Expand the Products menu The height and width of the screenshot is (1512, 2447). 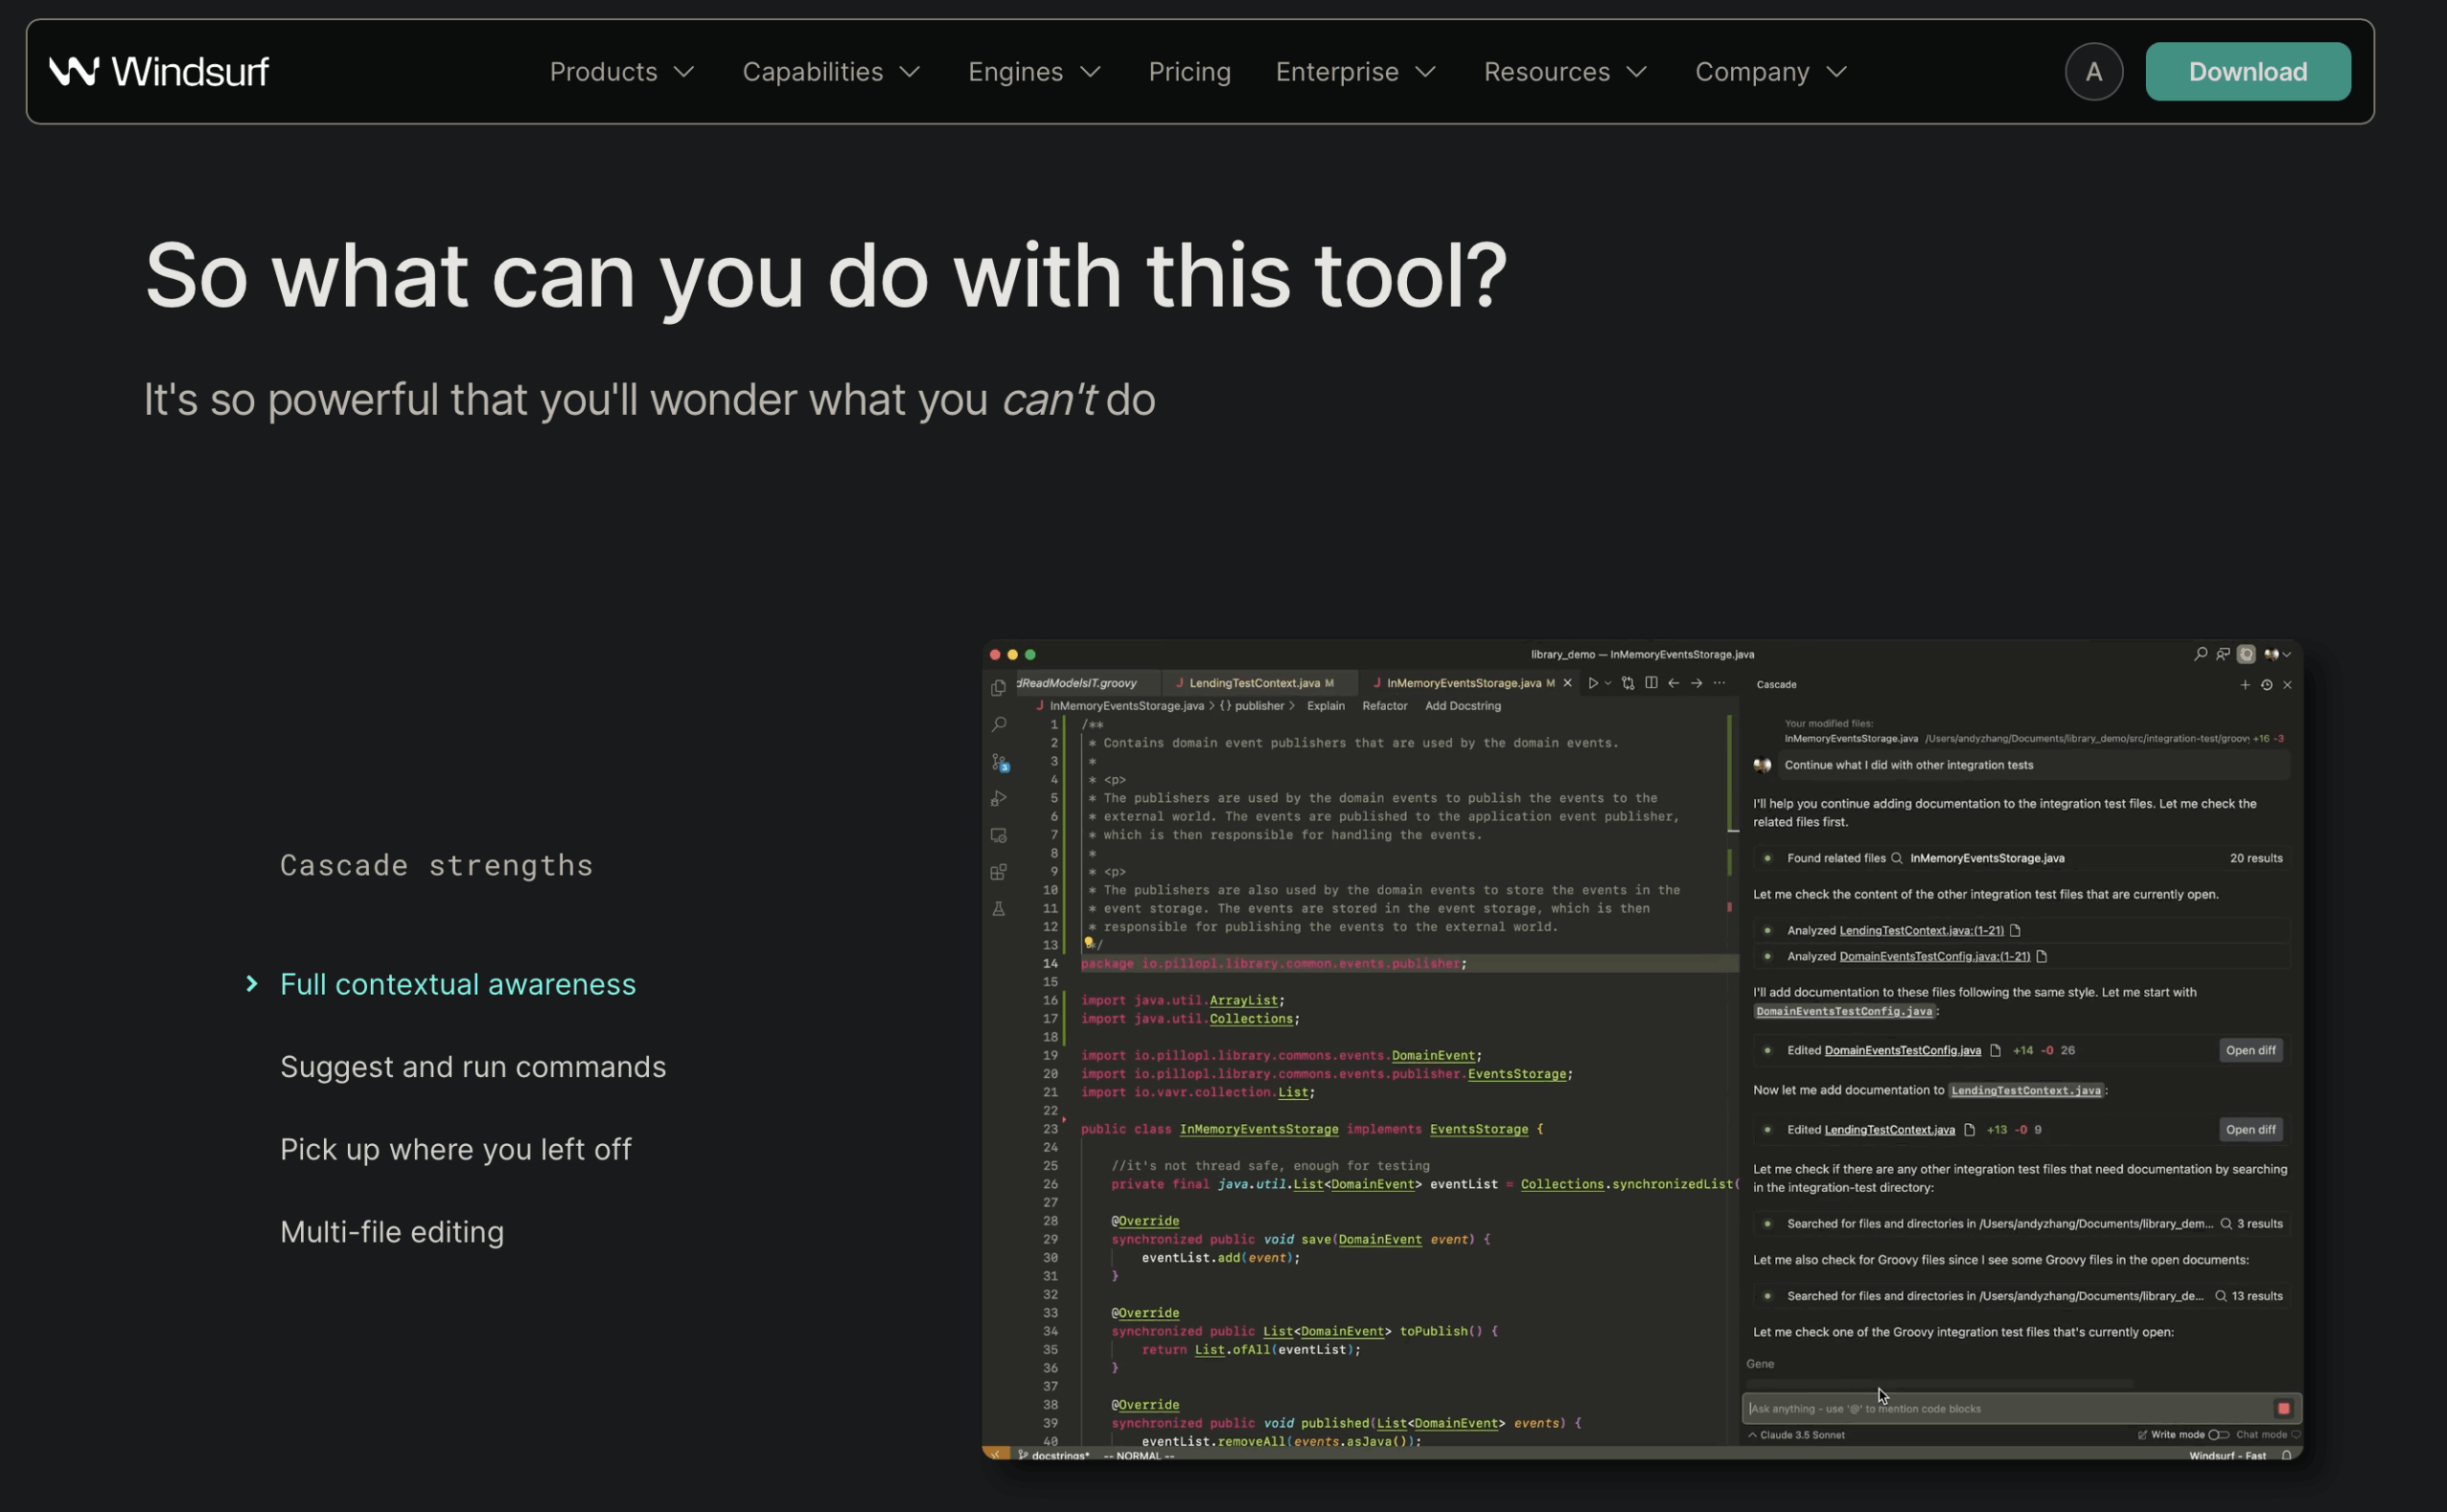click(x=622, y=72)
